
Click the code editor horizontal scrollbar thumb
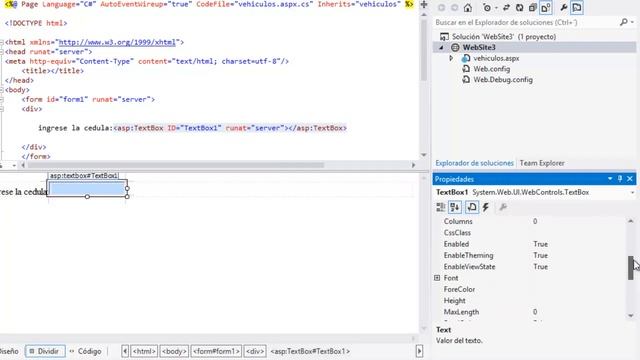coord(176,165)
